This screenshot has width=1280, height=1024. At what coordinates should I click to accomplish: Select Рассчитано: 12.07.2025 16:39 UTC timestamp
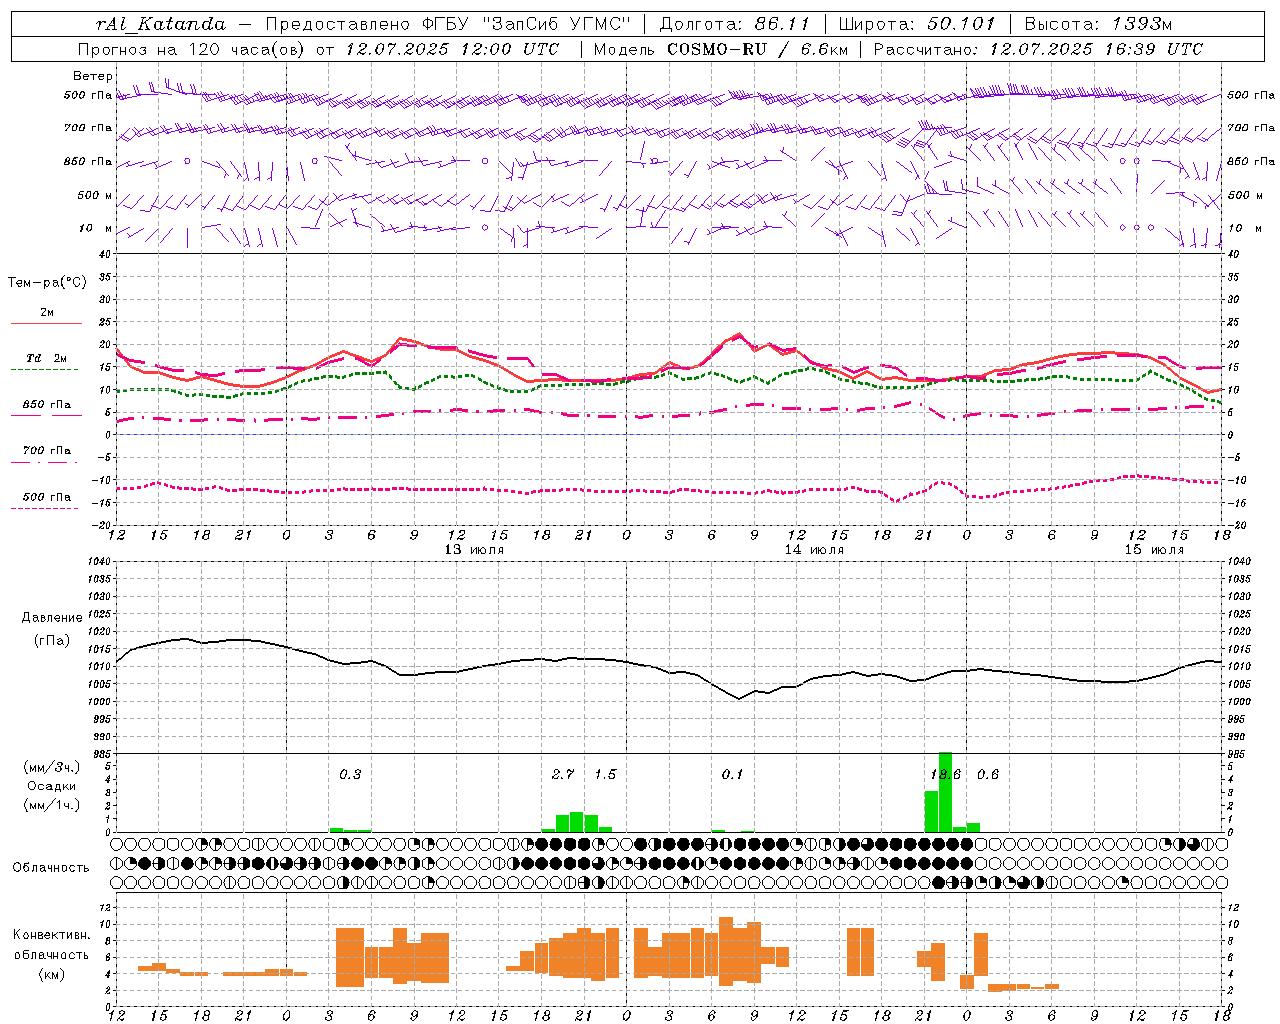[1038, 49]
